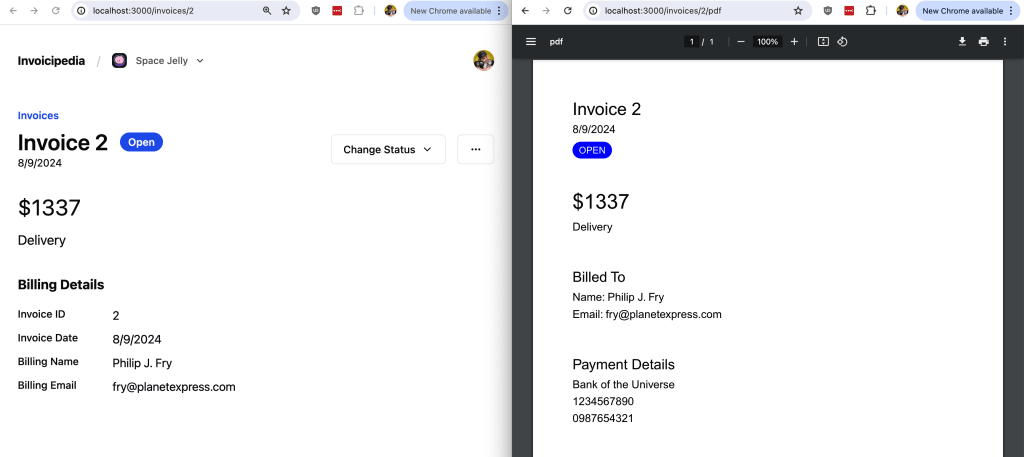Open the shield extension in PDF window toolbar

(x=828, y=11)
